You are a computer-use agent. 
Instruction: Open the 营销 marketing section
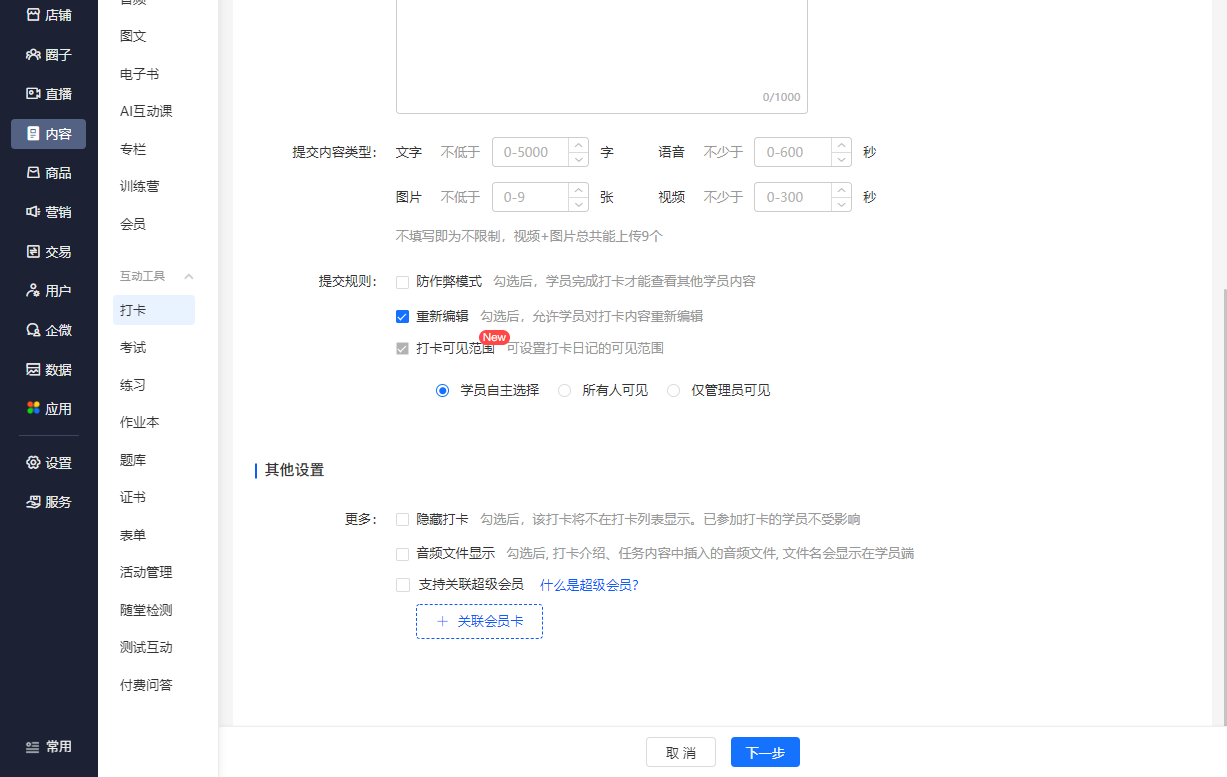tap(47, 214)
